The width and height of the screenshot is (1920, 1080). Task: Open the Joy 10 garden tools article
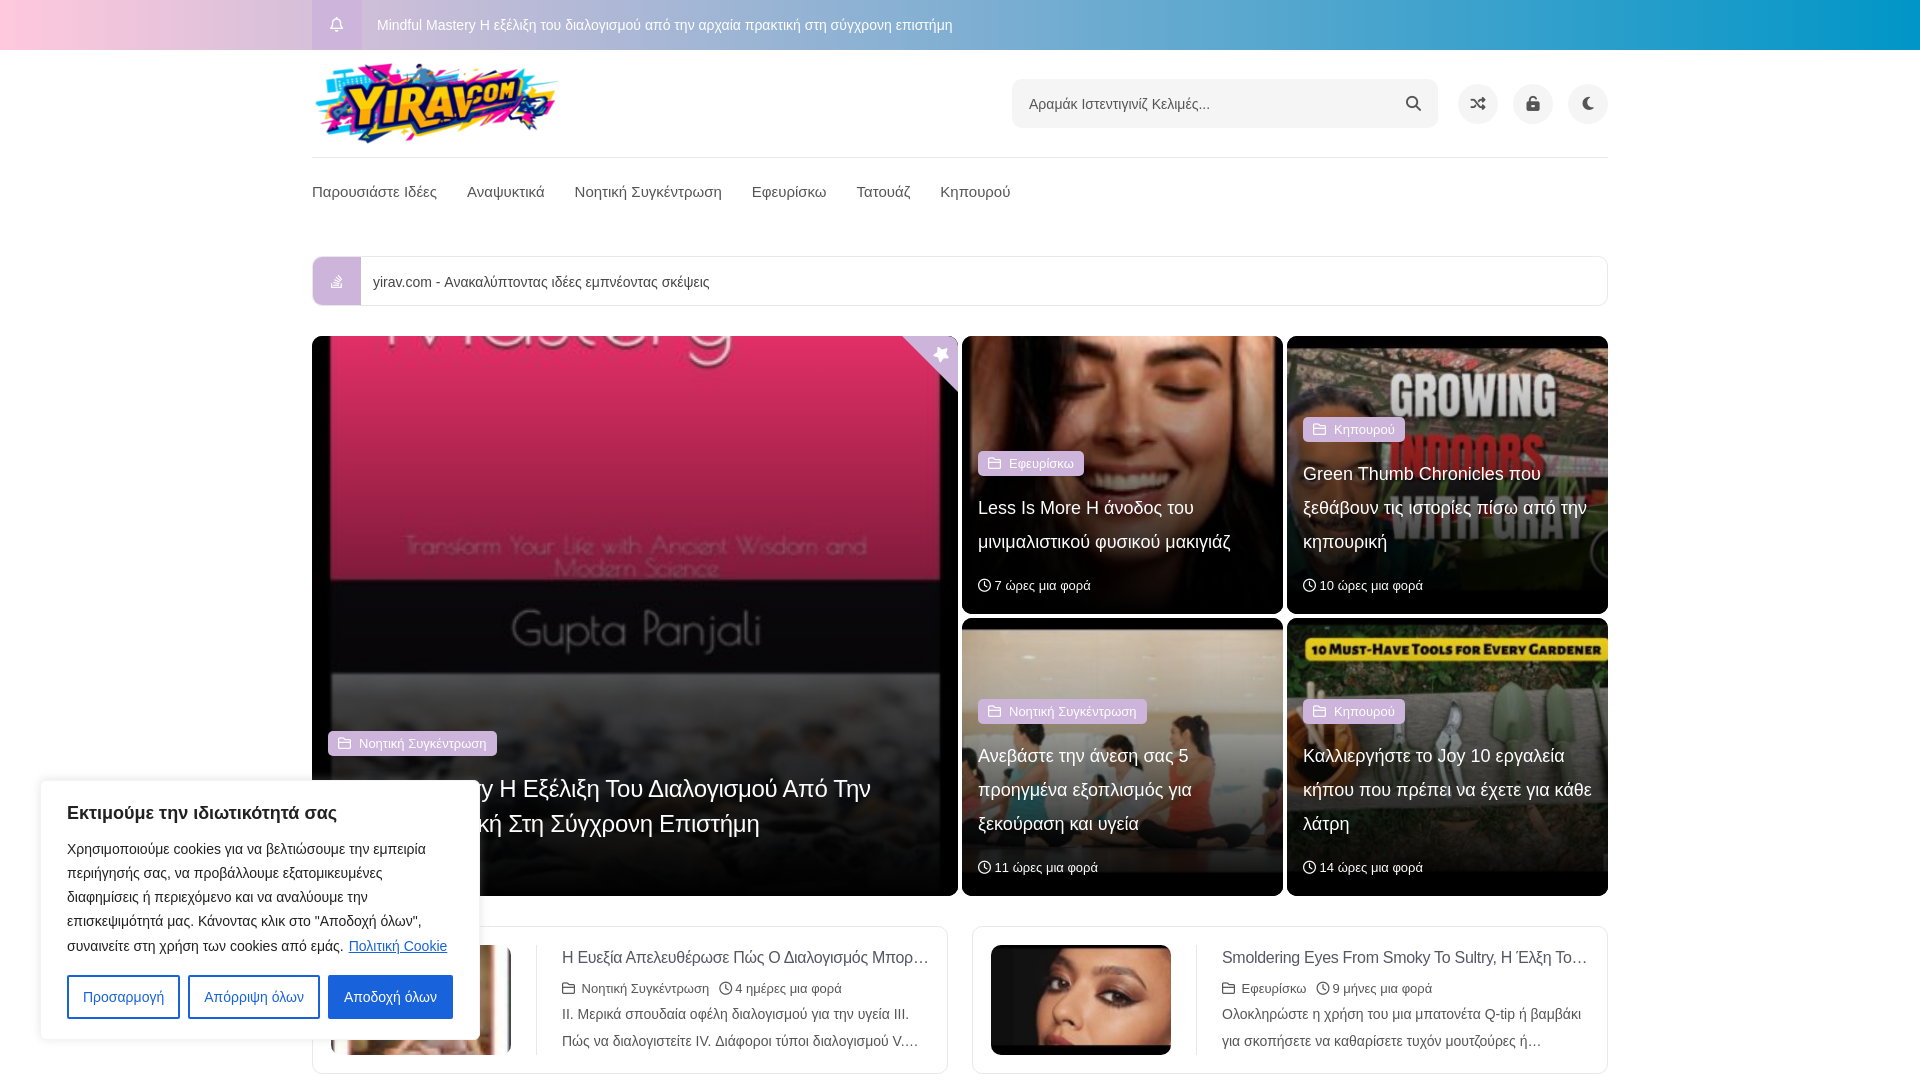pos(1447,790)
